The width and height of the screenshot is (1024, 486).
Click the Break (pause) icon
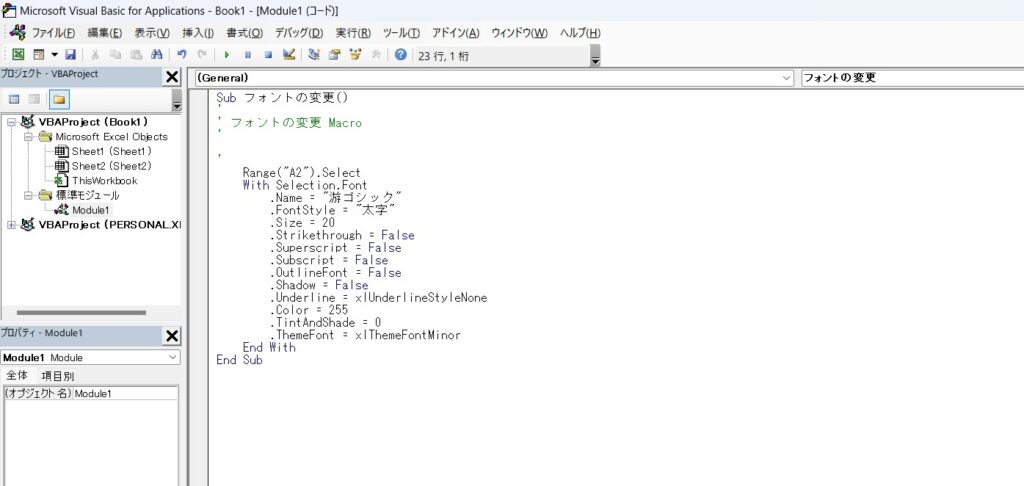[248, 55]
